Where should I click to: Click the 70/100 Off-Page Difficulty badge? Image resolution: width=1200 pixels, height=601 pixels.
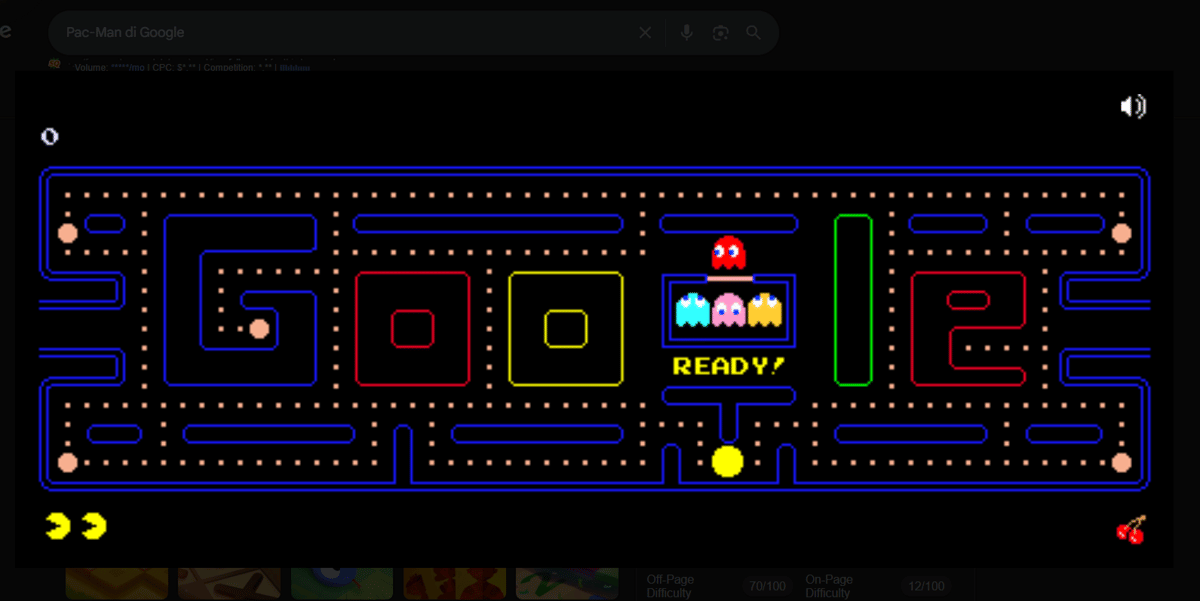(769, 585)
